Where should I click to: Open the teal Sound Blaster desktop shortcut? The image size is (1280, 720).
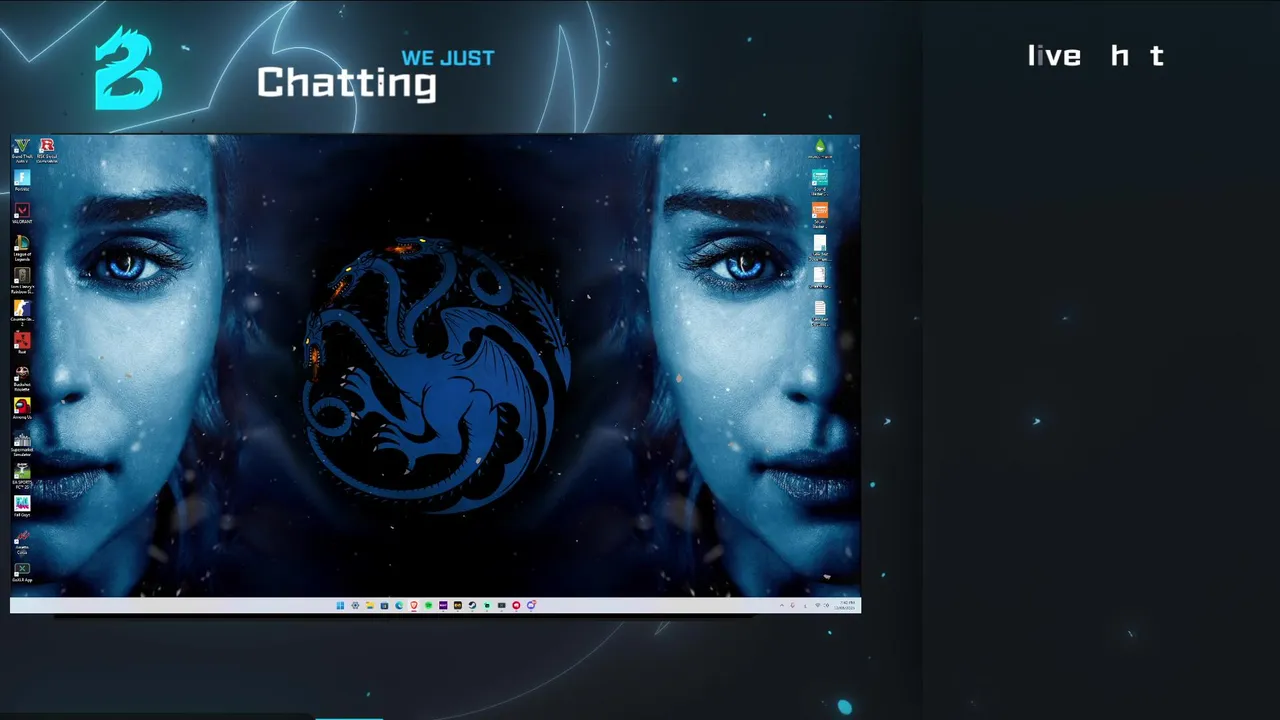820,183
